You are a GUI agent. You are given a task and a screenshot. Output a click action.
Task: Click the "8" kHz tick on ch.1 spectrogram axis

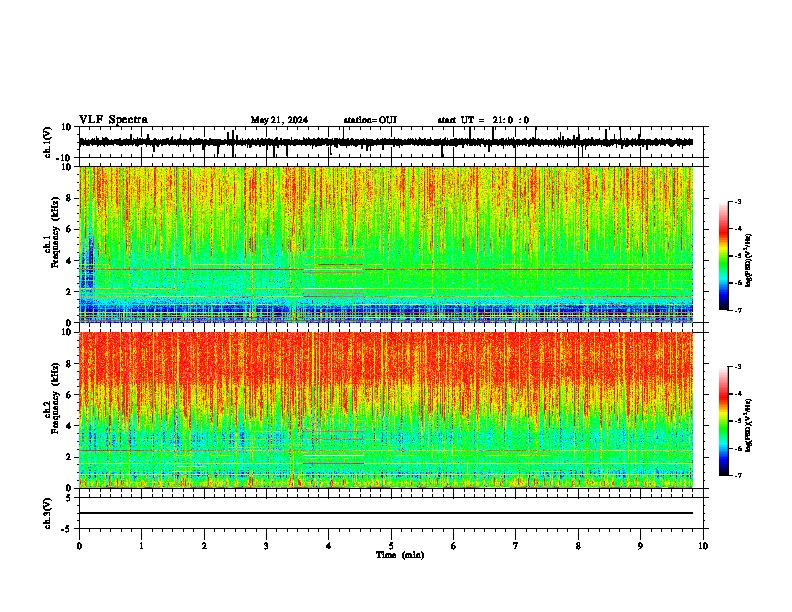(x=69, y=198)
